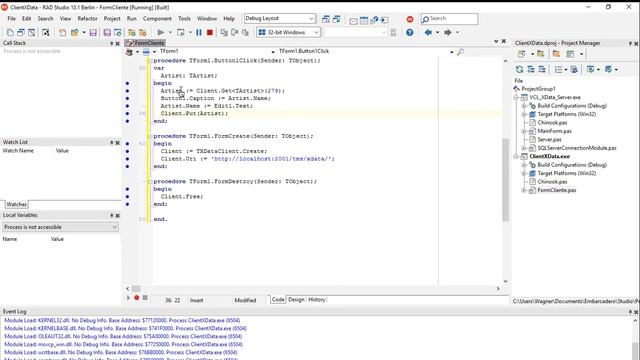This screenshot has width=640, height=360.
Task: Open the 32-bit Windows platform dropdown
Action: point(289,32)
